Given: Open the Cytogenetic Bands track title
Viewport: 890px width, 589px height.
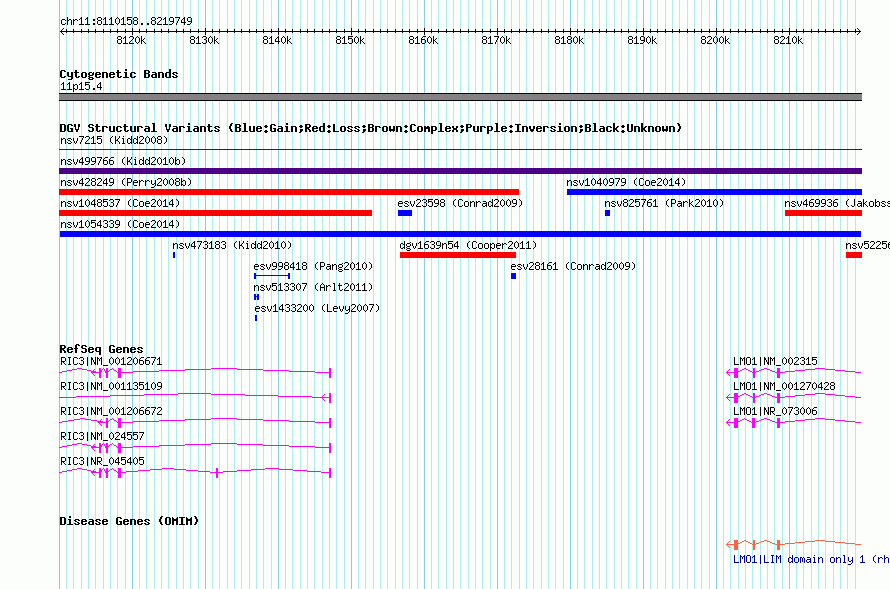Looking at the screenshot, I should point(119,74).
